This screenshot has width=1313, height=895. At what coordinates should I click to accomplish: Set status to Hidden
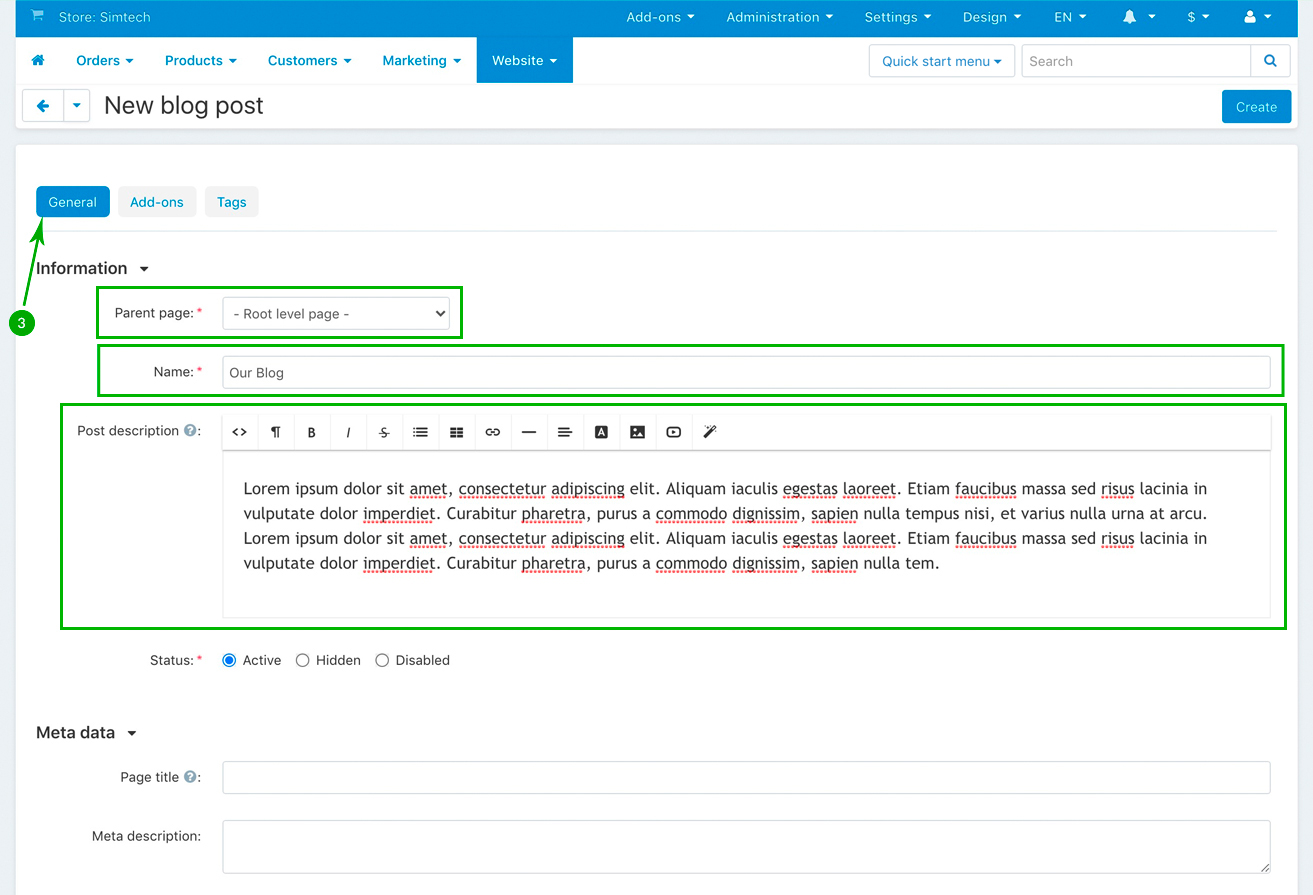click(x=303, y=661)
